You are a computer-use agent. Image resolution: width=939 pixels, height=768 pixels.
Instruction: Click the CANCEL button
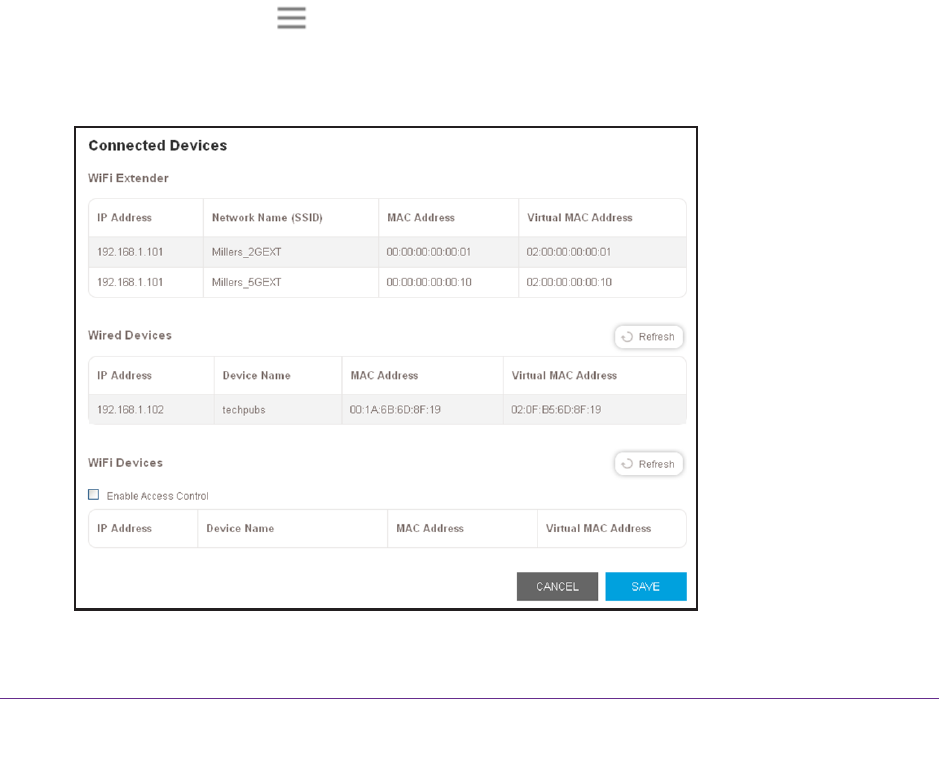coord(557,586)
